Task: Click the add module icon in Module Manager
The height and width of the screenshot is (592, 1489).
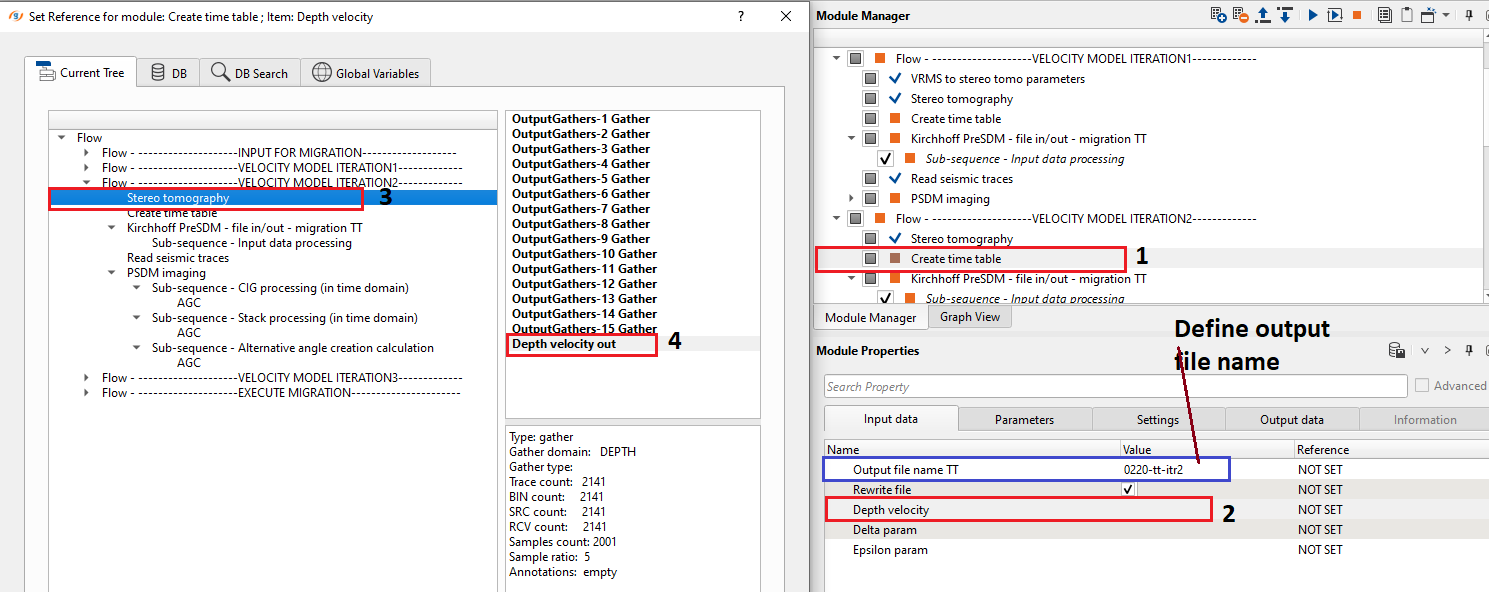Action: click(1218, 15)
